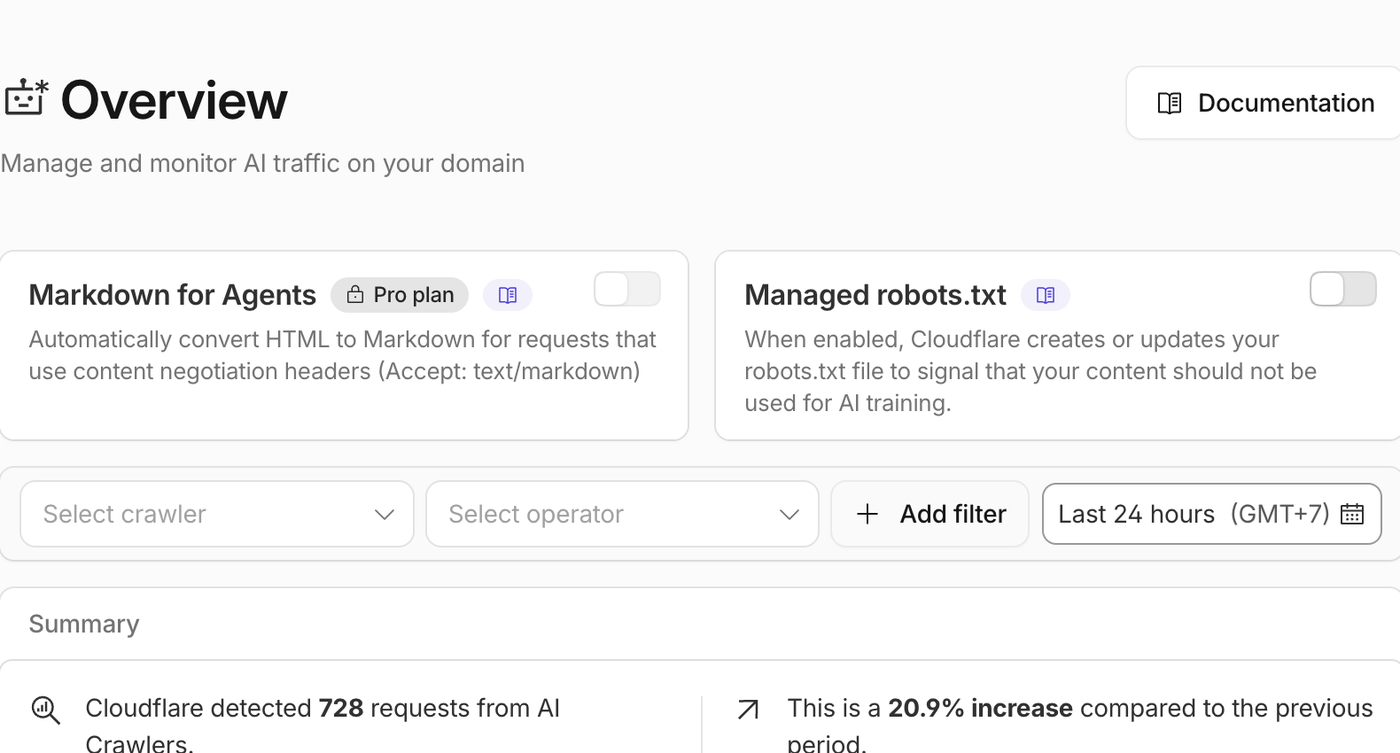Click the Overview page title
Viewport: 1400px width, 753px height.
click(174, 100)
